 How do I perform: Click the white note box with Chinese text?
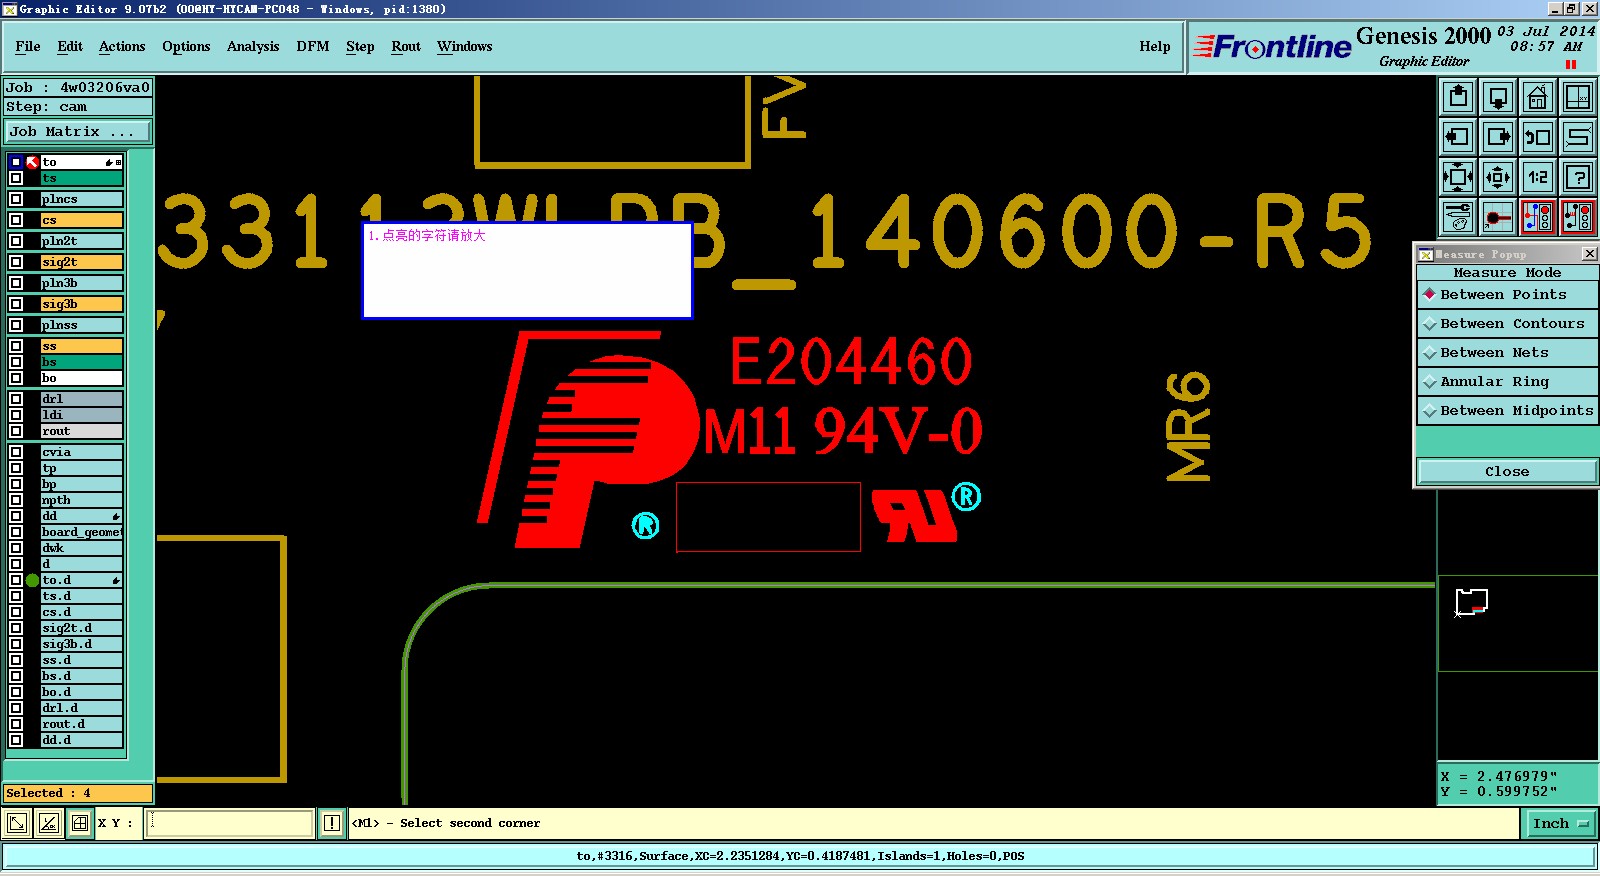pyautogui.click(x=527, y=271)
